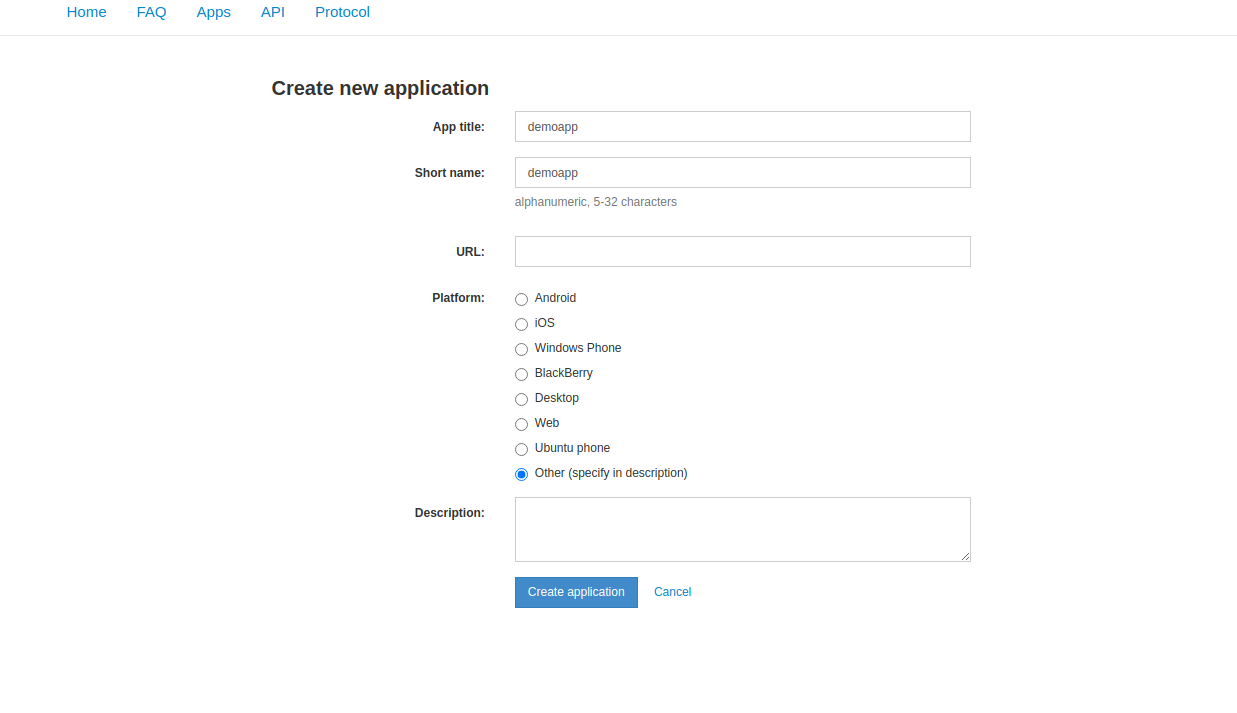The height and width of the screenshot is (713, 1237).
Task: Select the Other (specify in description) radio
Action: coord(521,474)
